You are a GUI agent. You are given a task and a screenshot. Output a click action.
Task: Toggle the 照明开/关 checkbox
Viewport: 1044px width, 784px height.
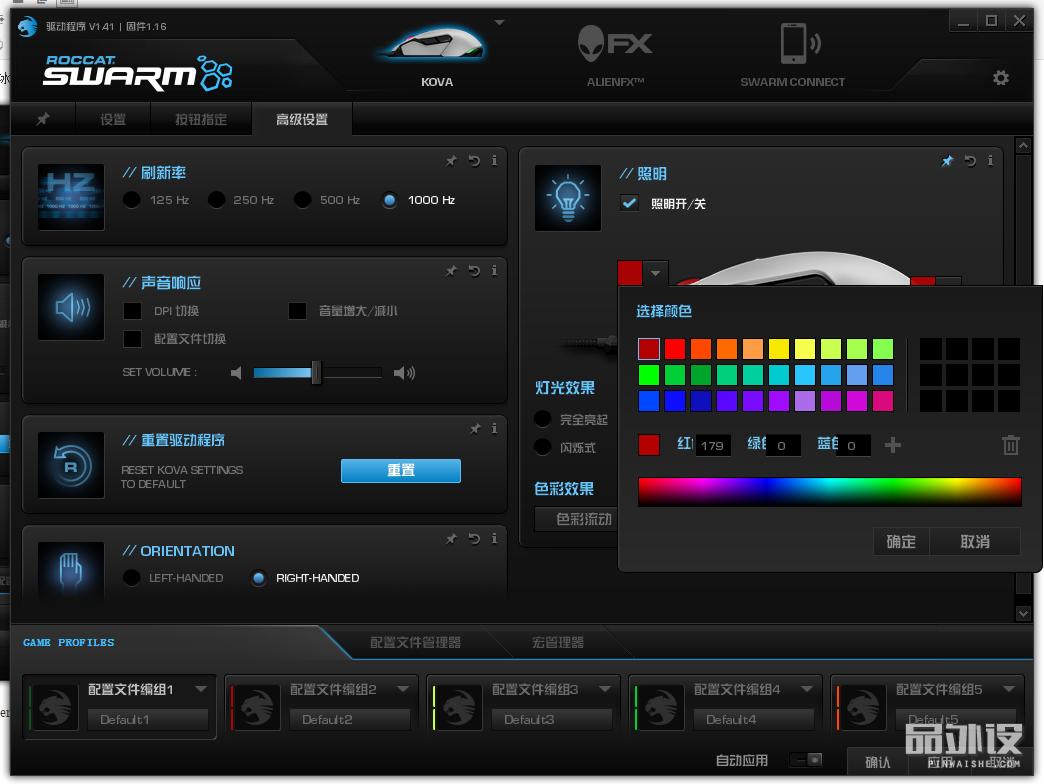[630, 203]
